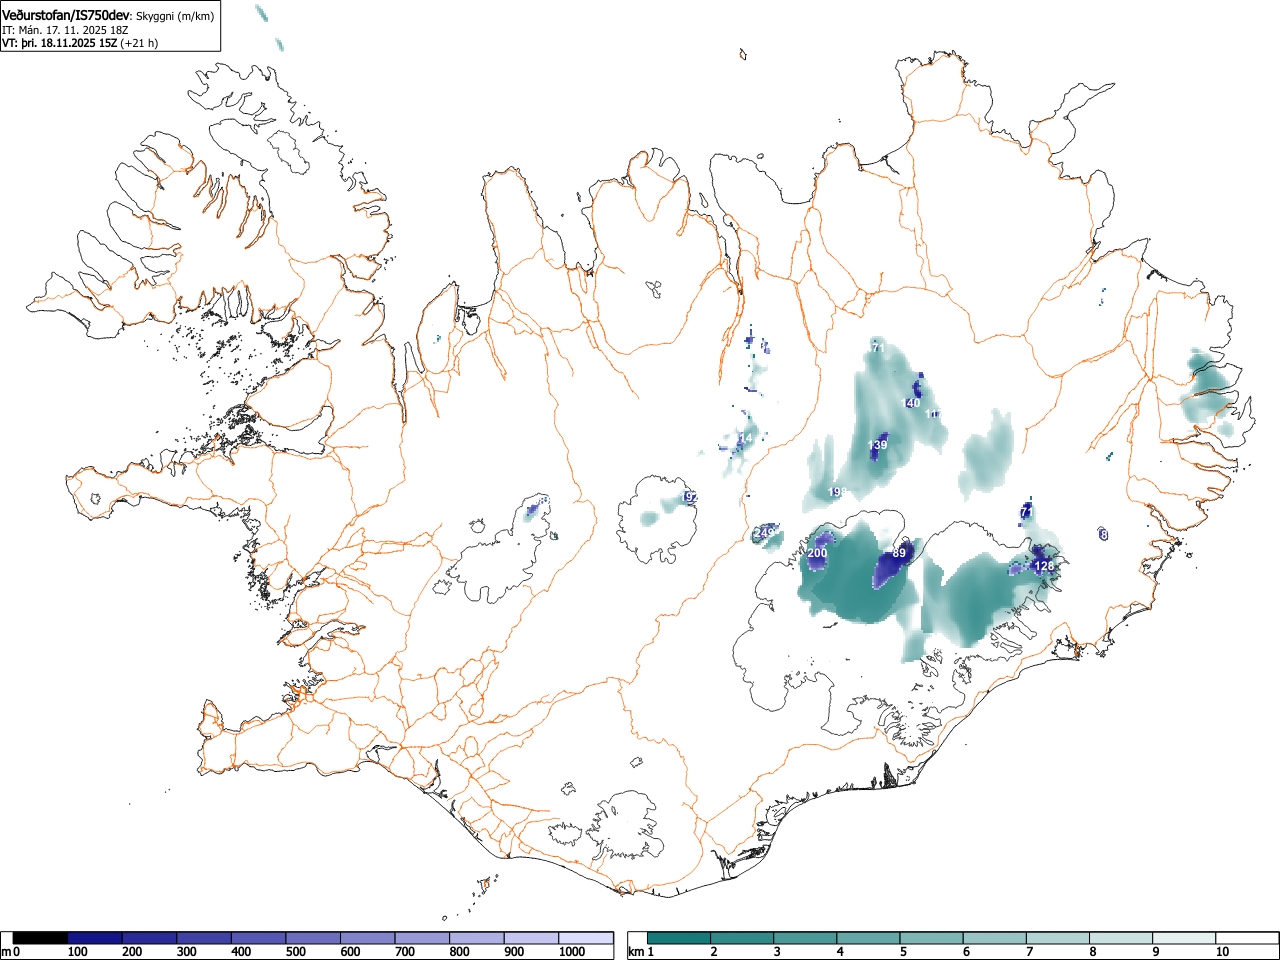This screenshot has width=1280, height=960.
Task: Click the '192' value on the glacier outline
Action: (690, 497)
